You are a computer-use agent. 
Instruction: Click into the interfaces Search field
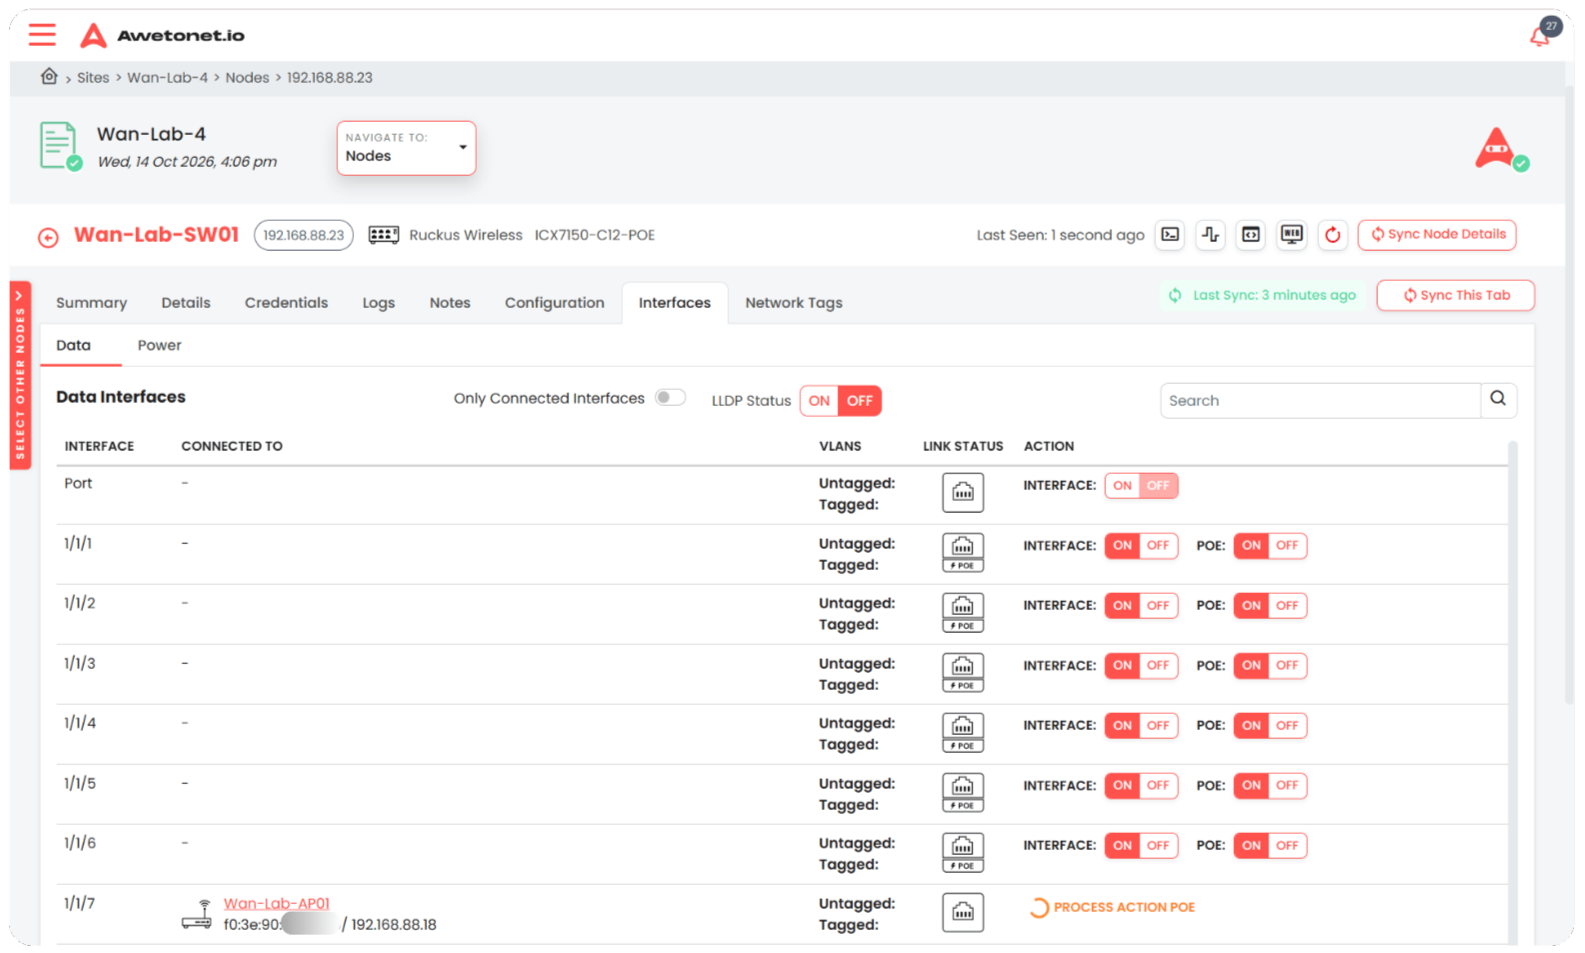1320,400
